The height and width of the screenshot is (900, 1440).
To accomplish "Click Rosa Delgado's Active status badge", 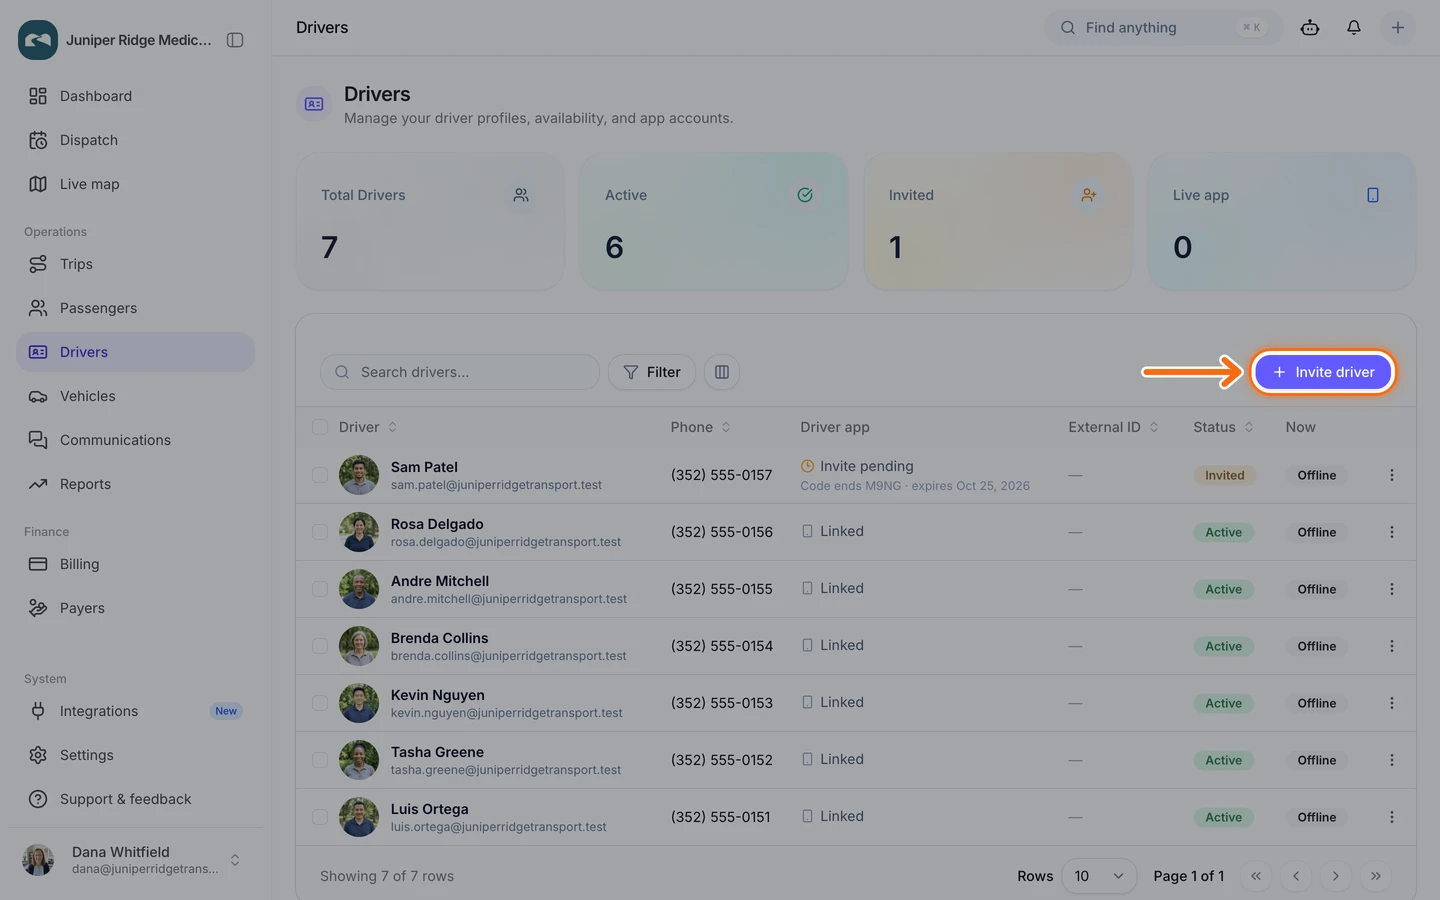I will tap(1223, 533).
